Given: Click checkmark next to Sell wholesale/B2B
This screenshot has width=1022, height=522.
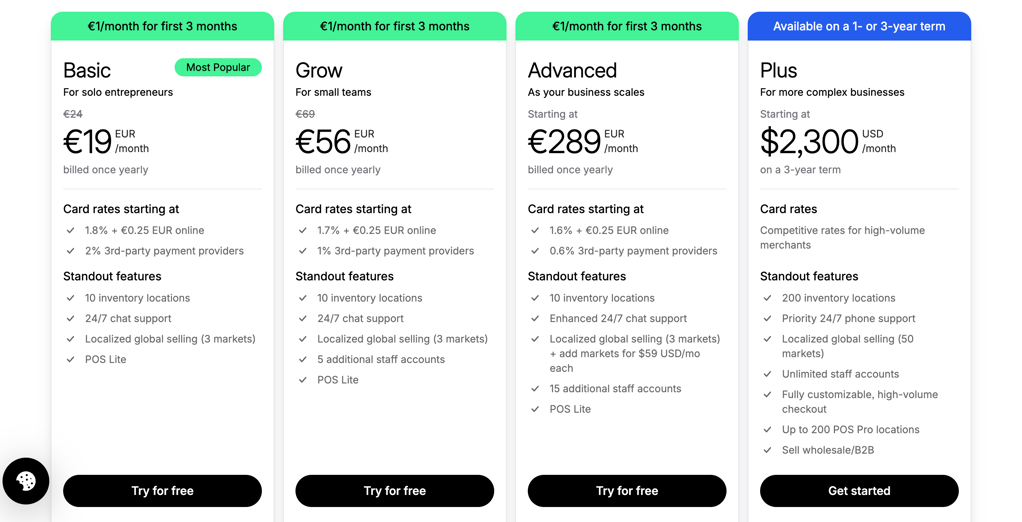Looking at the screenshot, I should point(768,450).
